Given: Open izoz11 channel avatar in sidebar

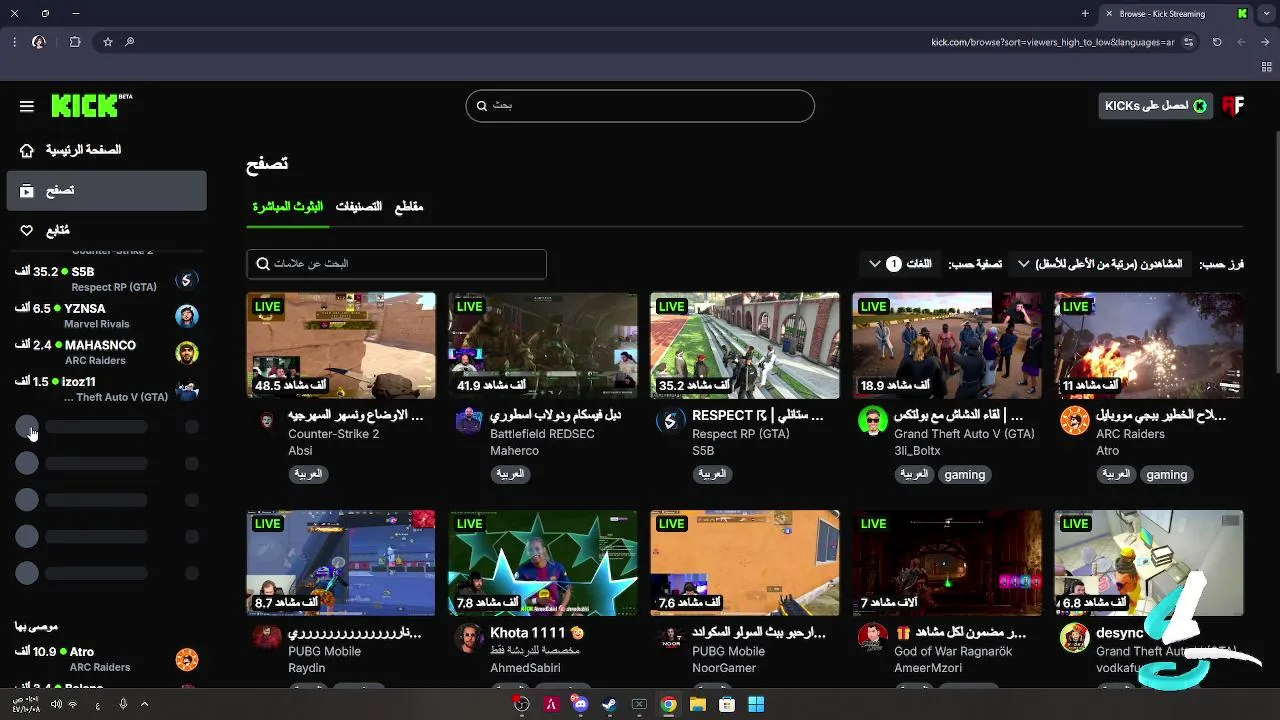Looking at the screenshot, I should coord(187,389).
